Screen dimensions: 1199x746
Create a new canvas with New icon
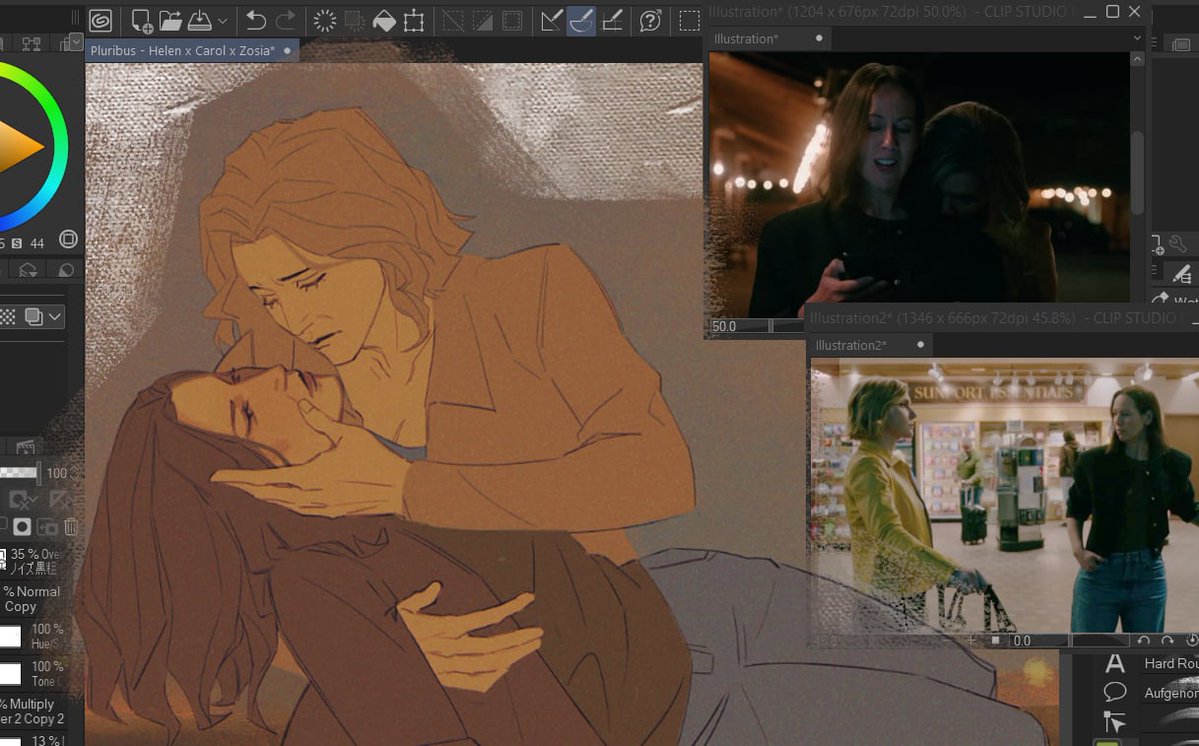pos(141,21)
